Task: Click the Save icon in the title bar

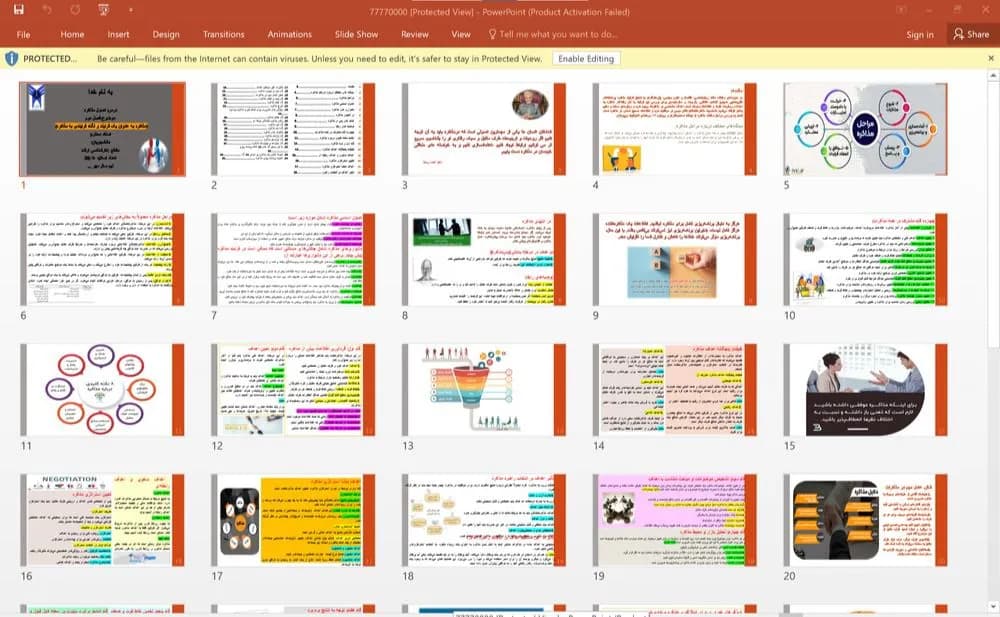Action: (x=18, y=10)
